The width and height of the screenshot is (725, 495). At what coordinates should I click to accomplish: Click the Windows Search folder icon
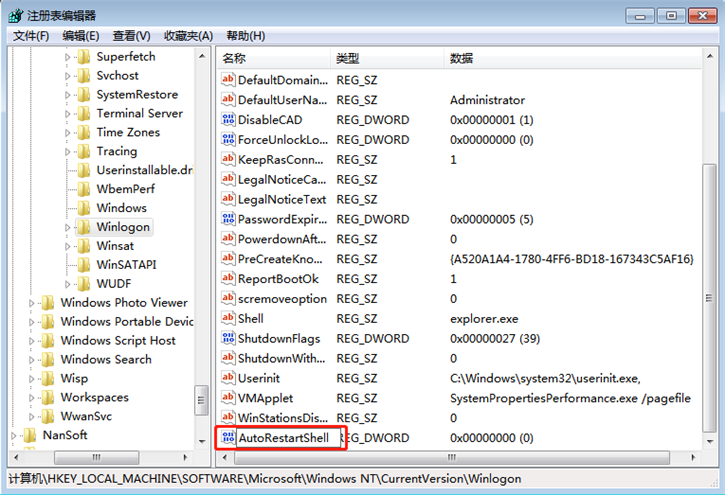[48, 359]
